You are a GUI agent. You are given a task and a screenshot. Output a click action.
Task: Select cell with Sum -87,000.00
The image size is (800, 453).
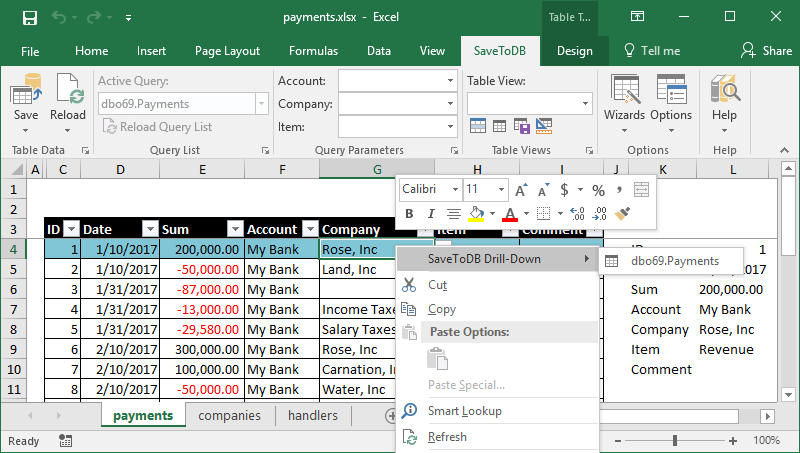click(x=202, y=290)
